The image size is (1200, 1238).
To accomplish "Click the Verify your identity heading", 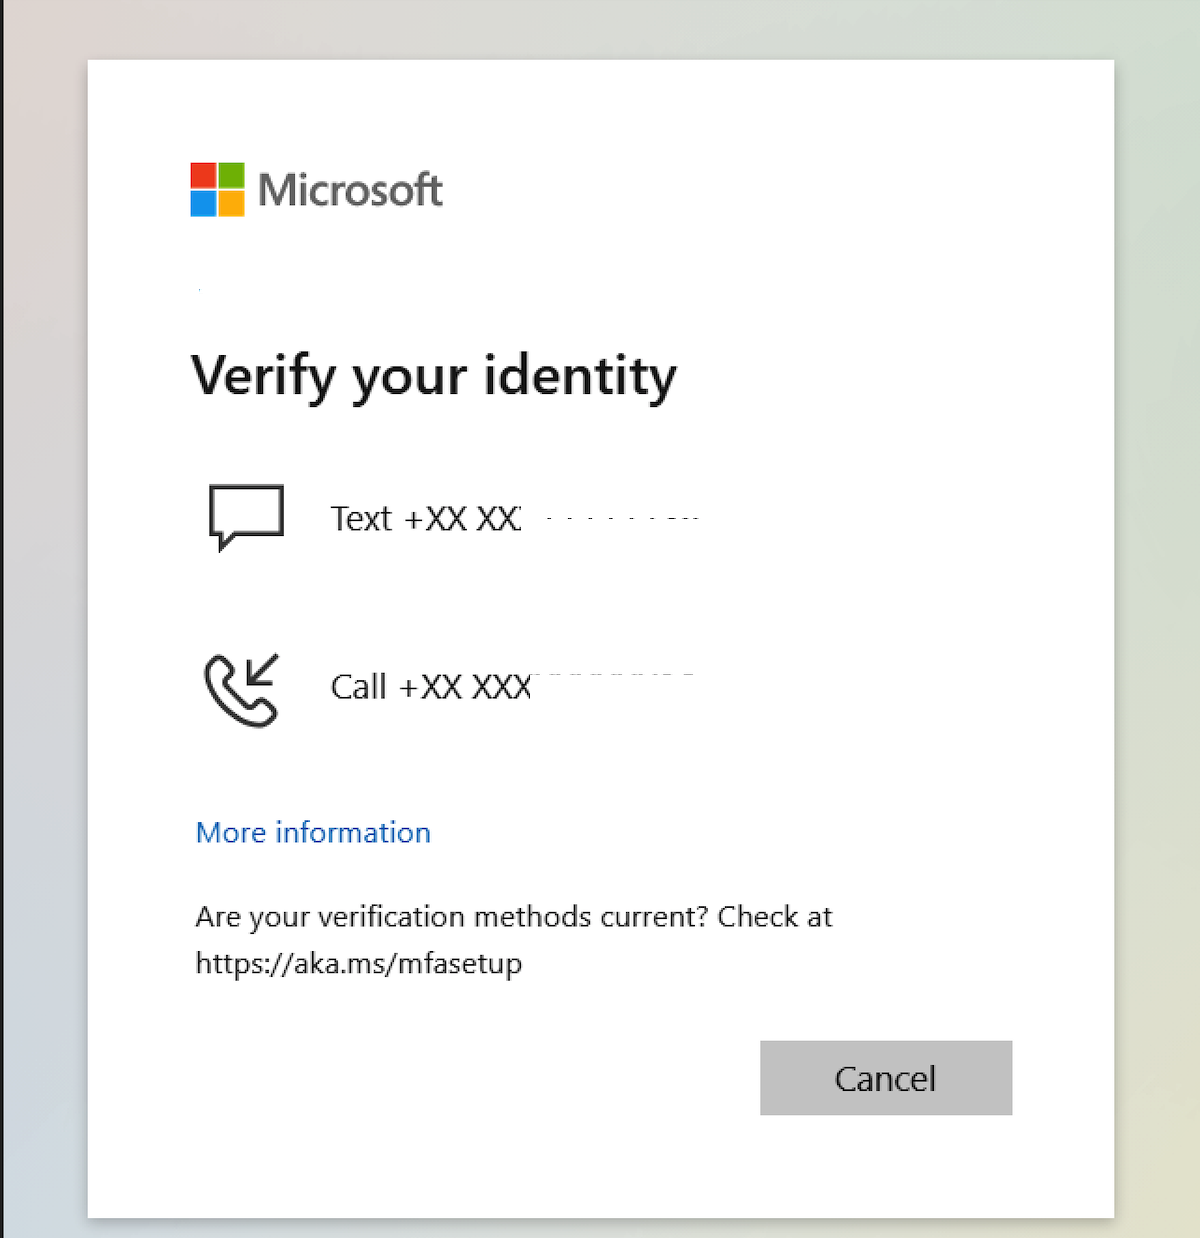I will click(x=434, y=377).
